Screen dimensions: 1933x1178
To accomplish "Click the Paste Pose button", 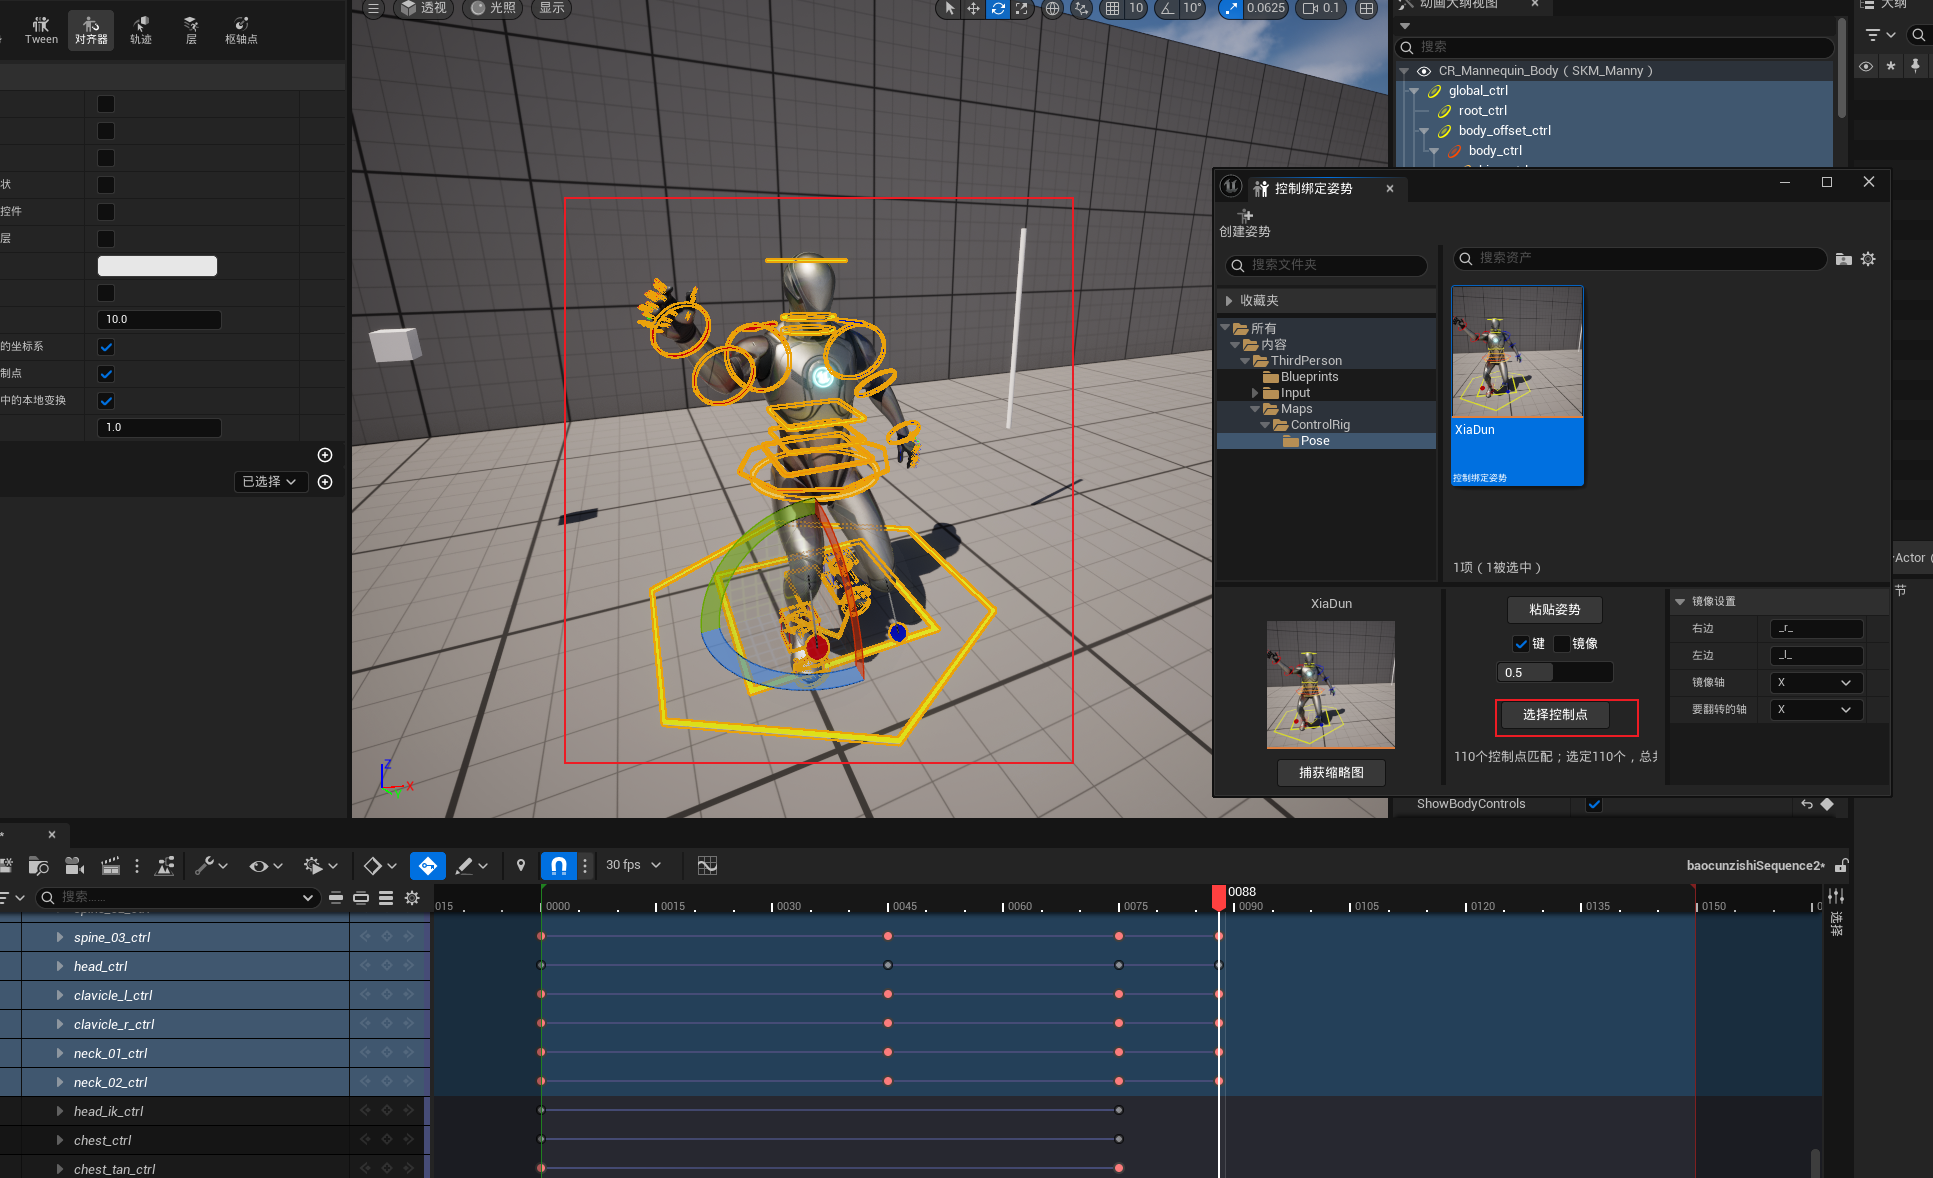I will point(1554,610).
